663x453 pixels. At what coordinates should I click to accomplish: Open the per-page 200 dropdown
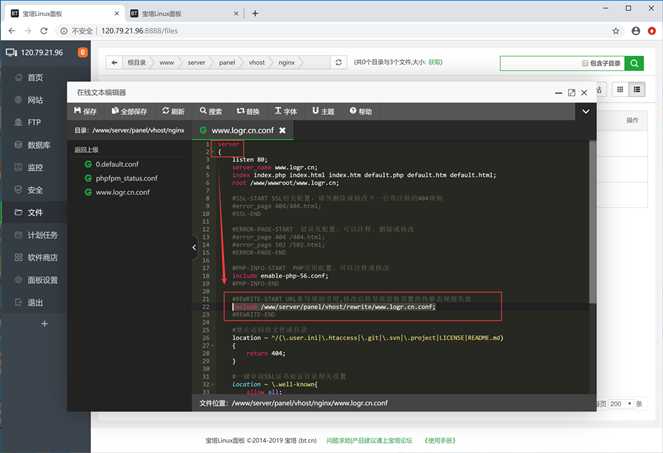pyautogui.click(x=621, y=404)
